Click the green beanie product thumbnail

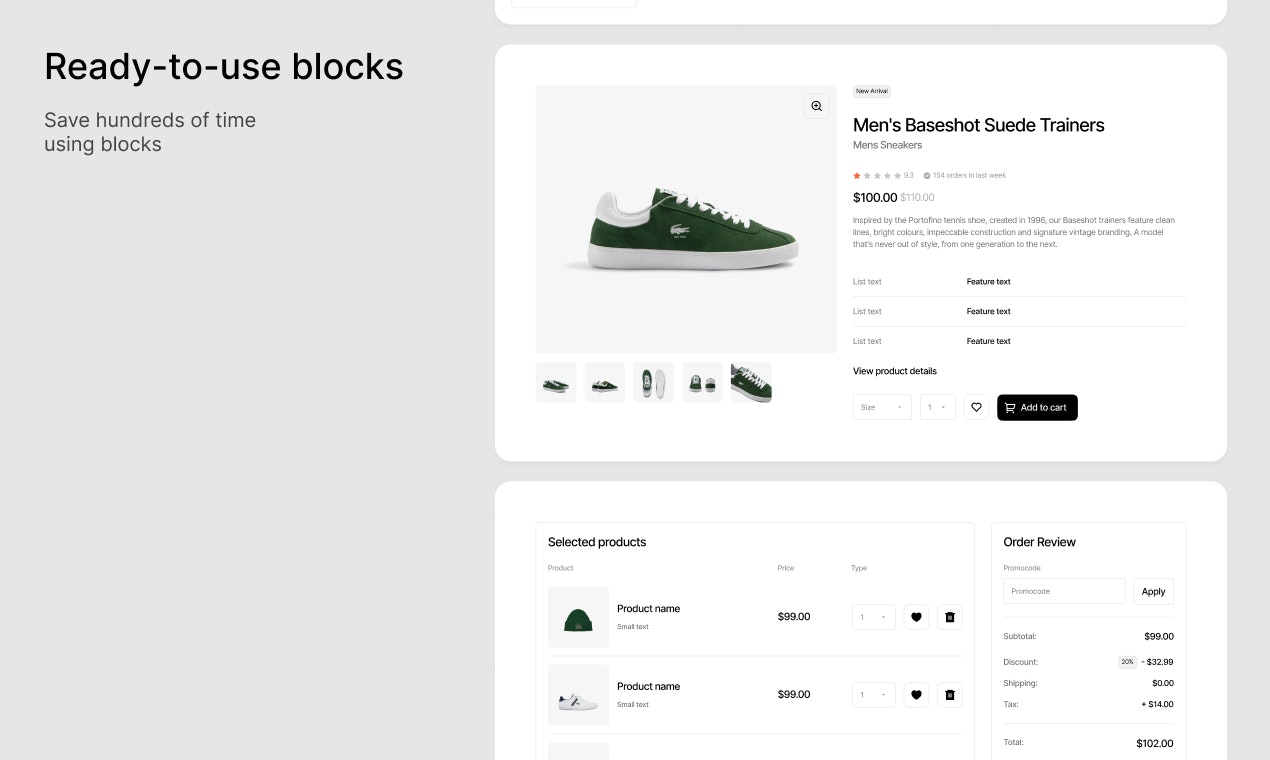578,617
